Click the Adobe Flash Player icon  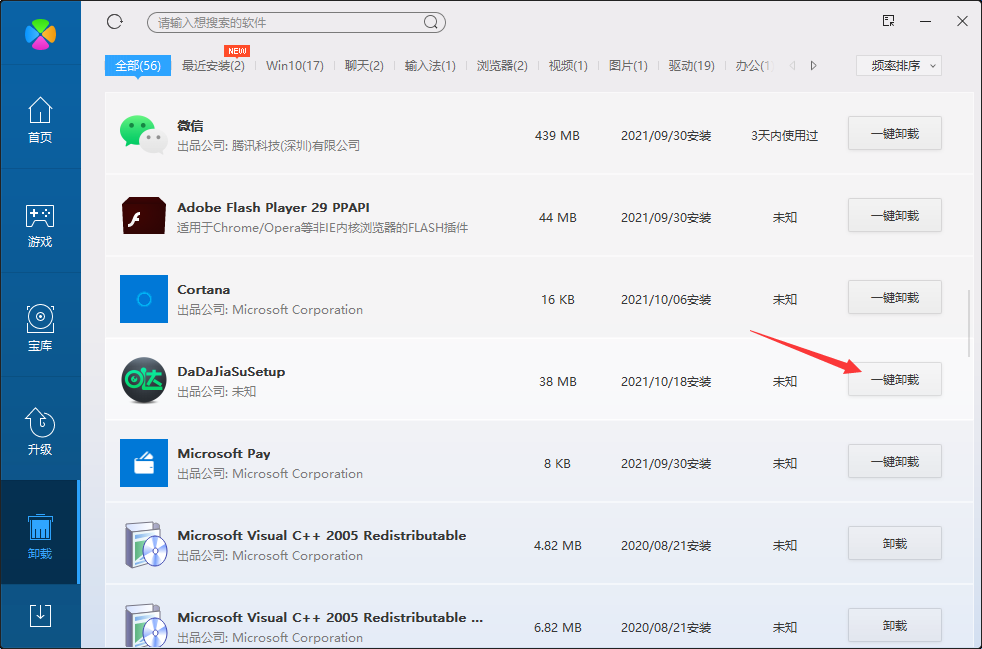pyautogui.click(x=143, y=215)
